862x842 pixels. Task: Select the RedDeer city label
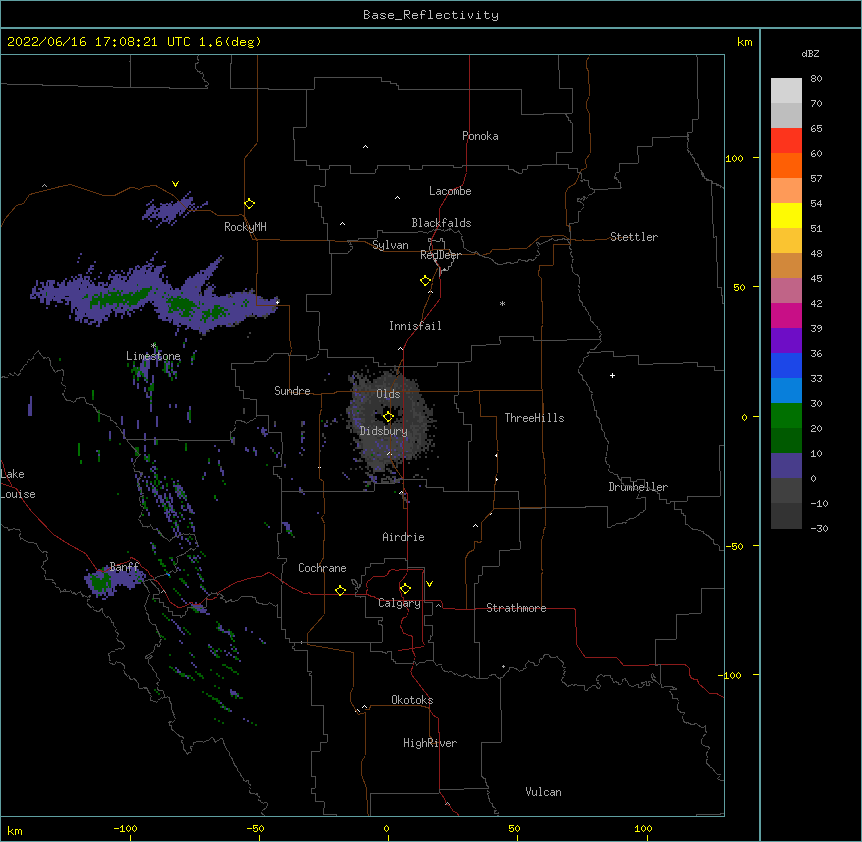point(440,255)
